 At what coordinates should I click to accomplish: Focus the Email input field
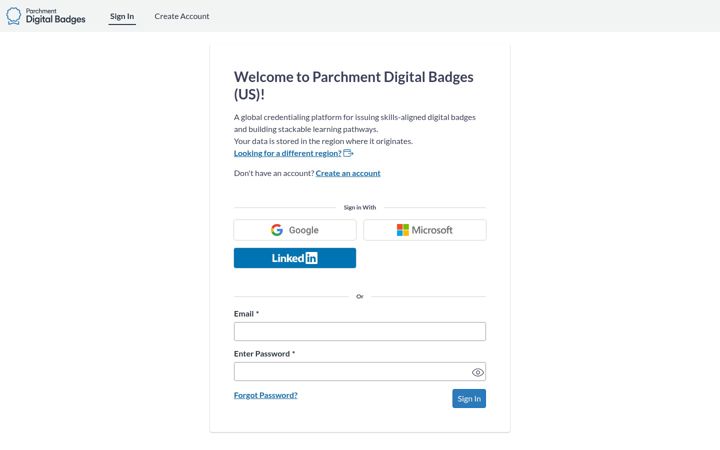pyautogui.click(x=360, y=332)
